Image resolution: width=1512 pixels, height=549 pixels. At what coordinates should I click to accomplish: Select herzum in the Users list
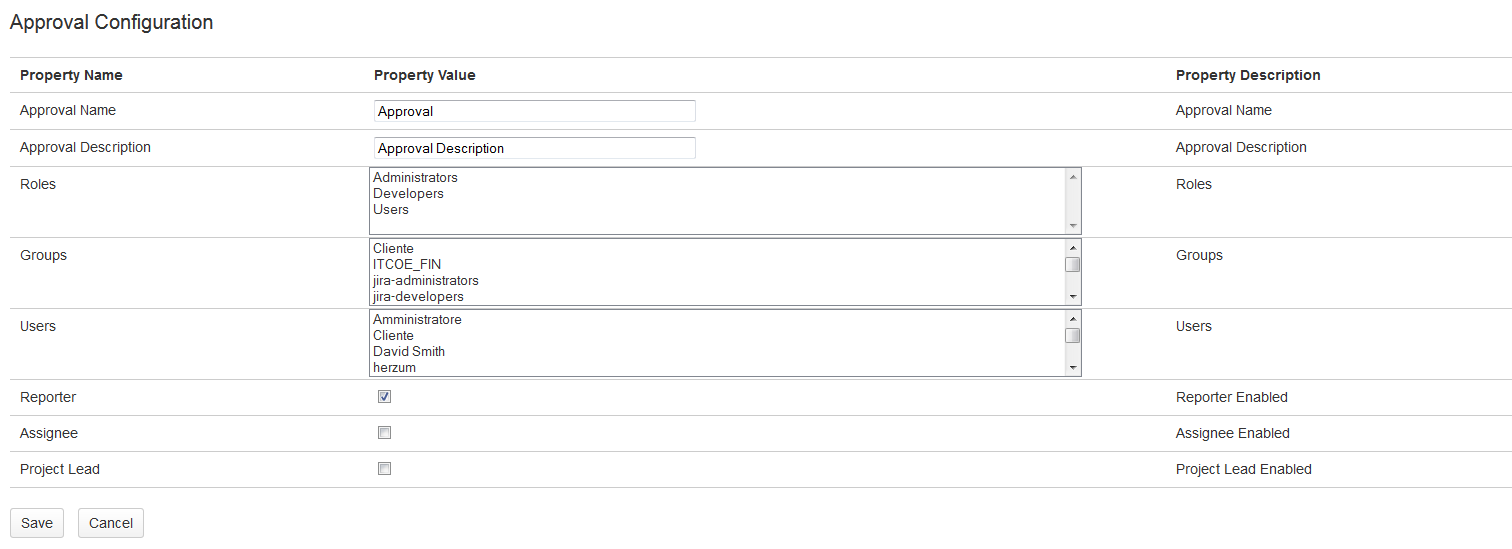point(394,368)
